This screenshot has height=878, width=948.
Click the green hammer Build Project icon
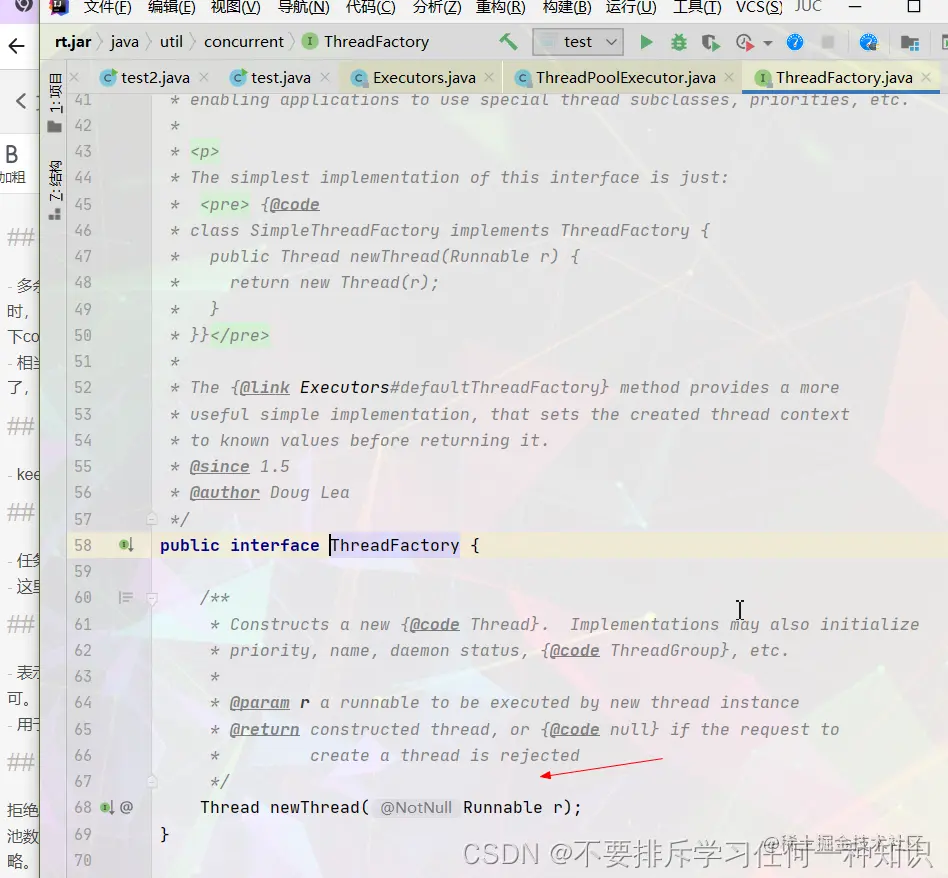508,42
